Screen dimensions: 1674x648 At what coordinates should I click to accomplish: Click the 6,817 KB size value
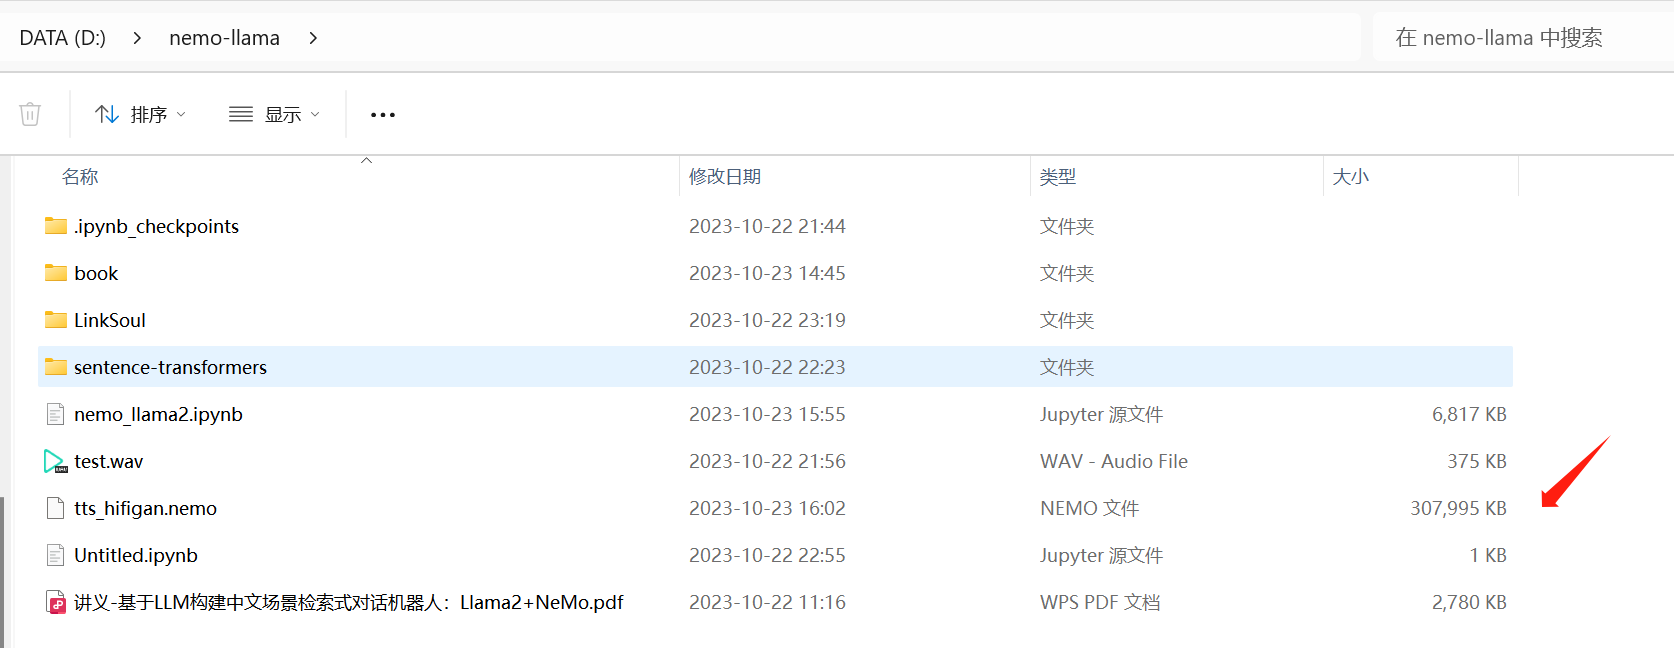pos(1469,414)
